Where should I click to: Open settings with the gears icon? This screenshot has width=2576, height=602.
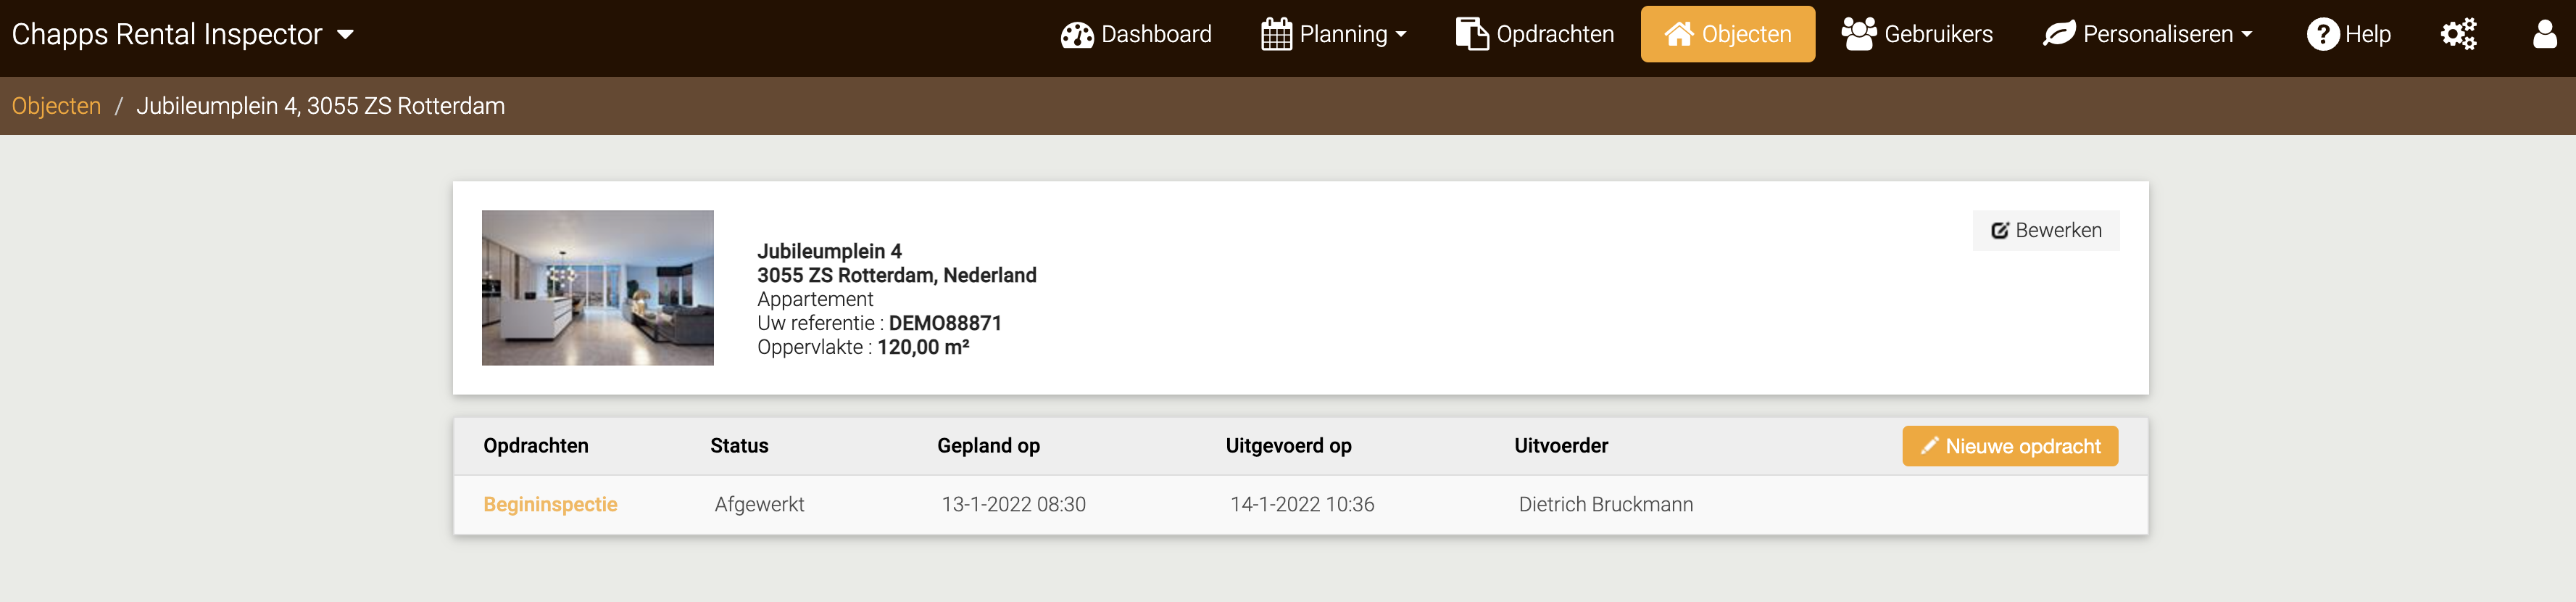coord(2458,35)
